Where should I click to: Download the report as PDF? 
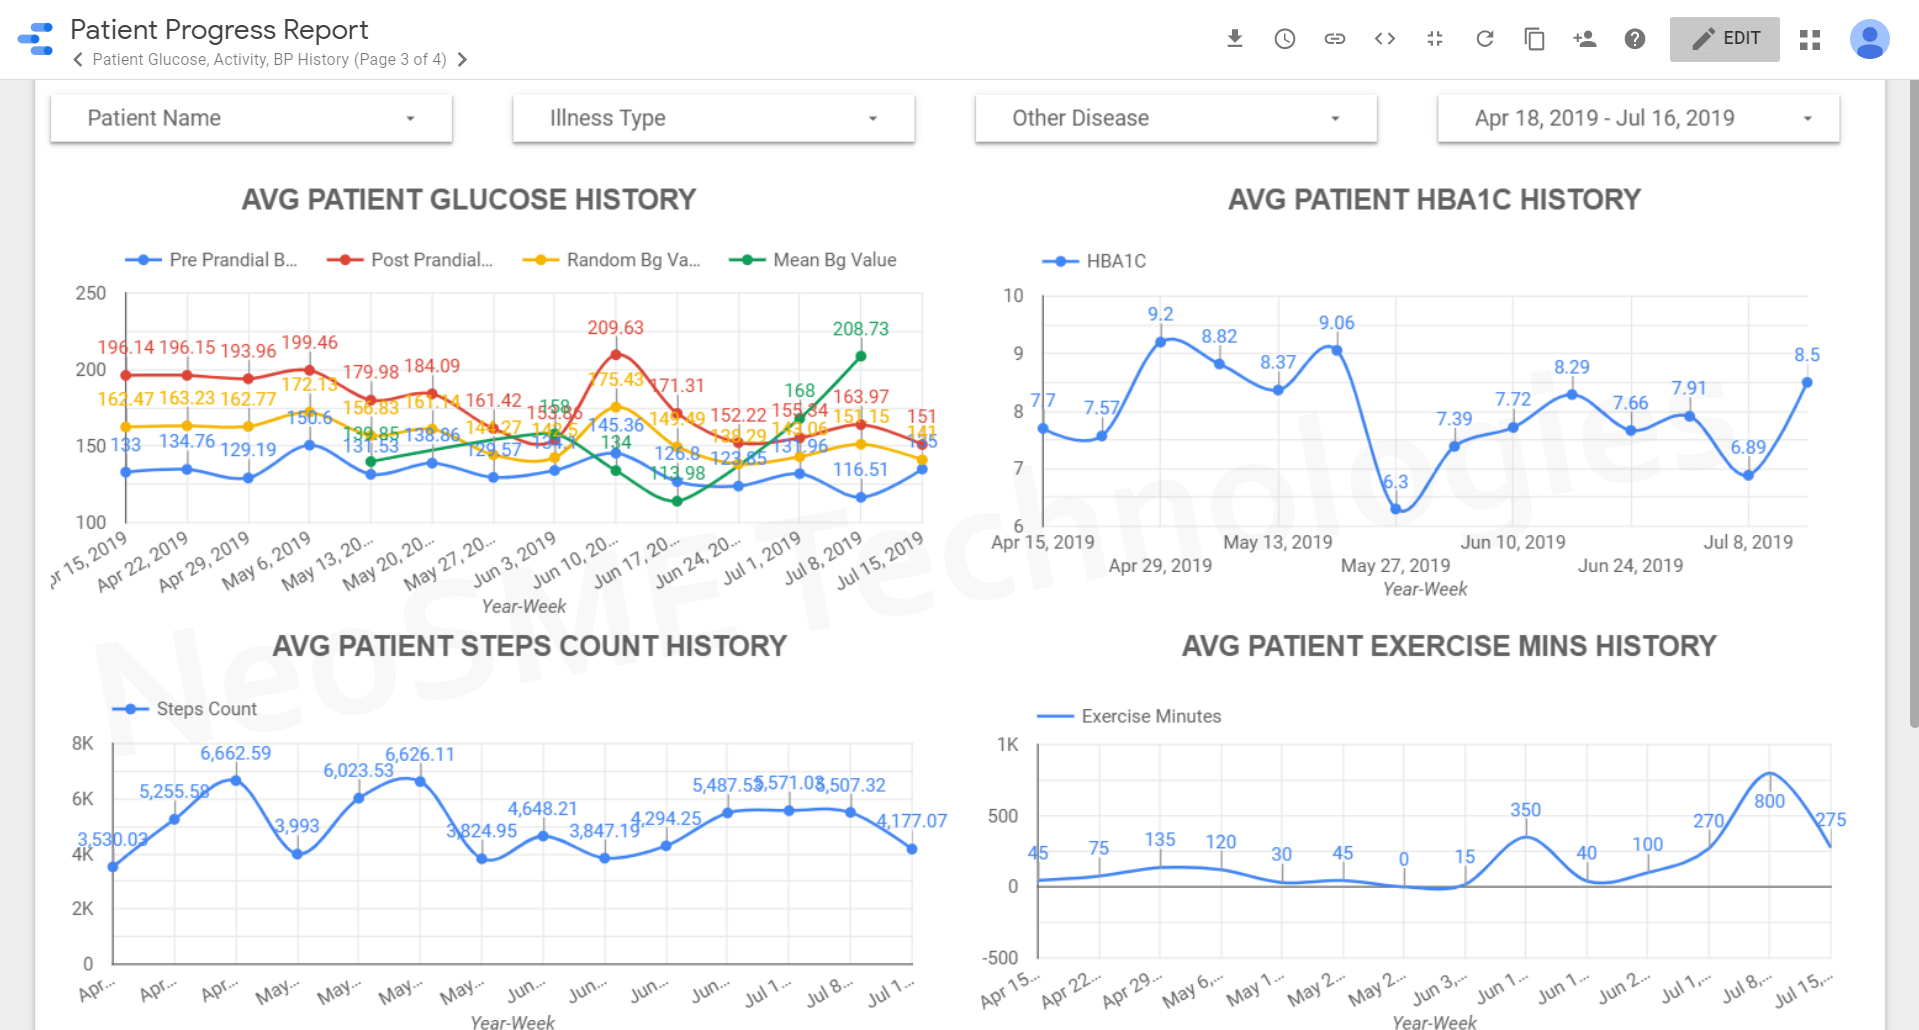(1234, 38)
